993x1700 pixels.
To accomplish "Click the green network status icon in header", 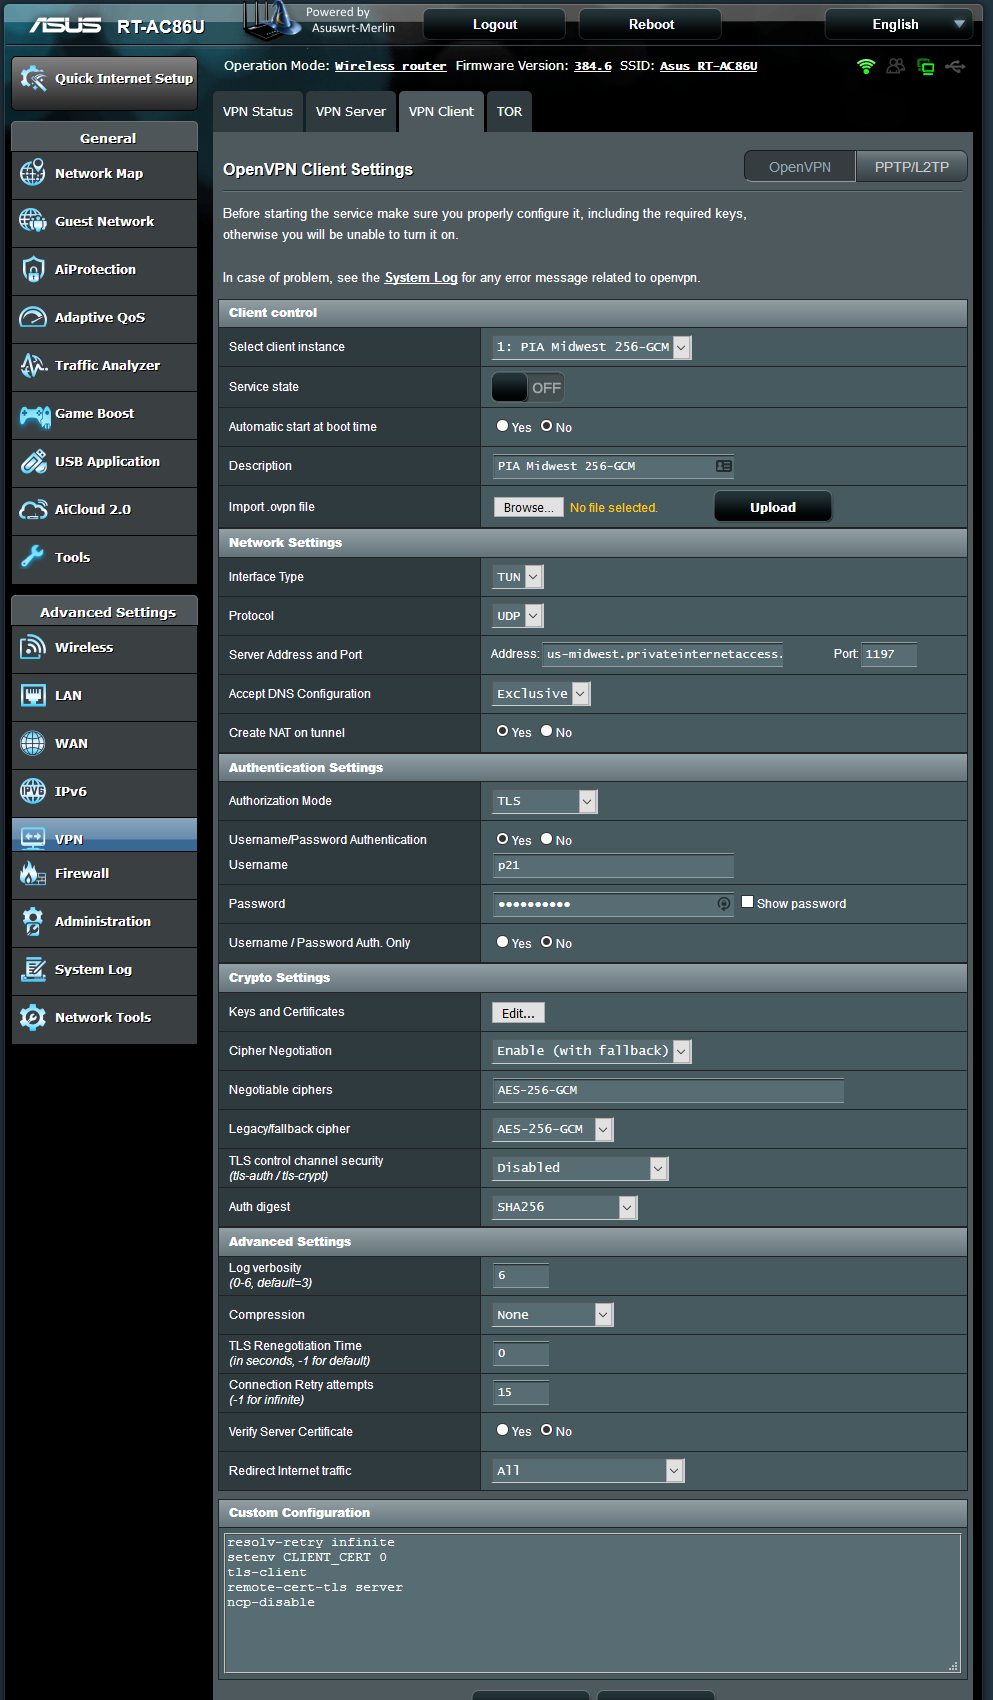I will 926,67.
